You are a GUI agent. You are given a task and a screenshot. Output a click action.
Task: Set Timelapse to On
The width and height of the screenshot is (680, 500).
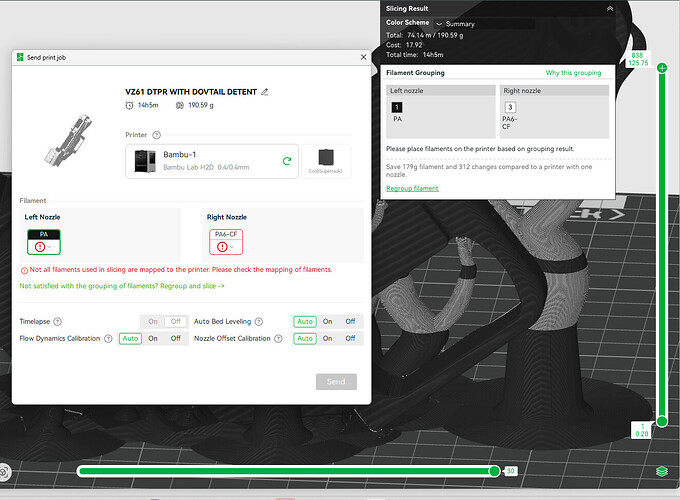click(153, 322)
